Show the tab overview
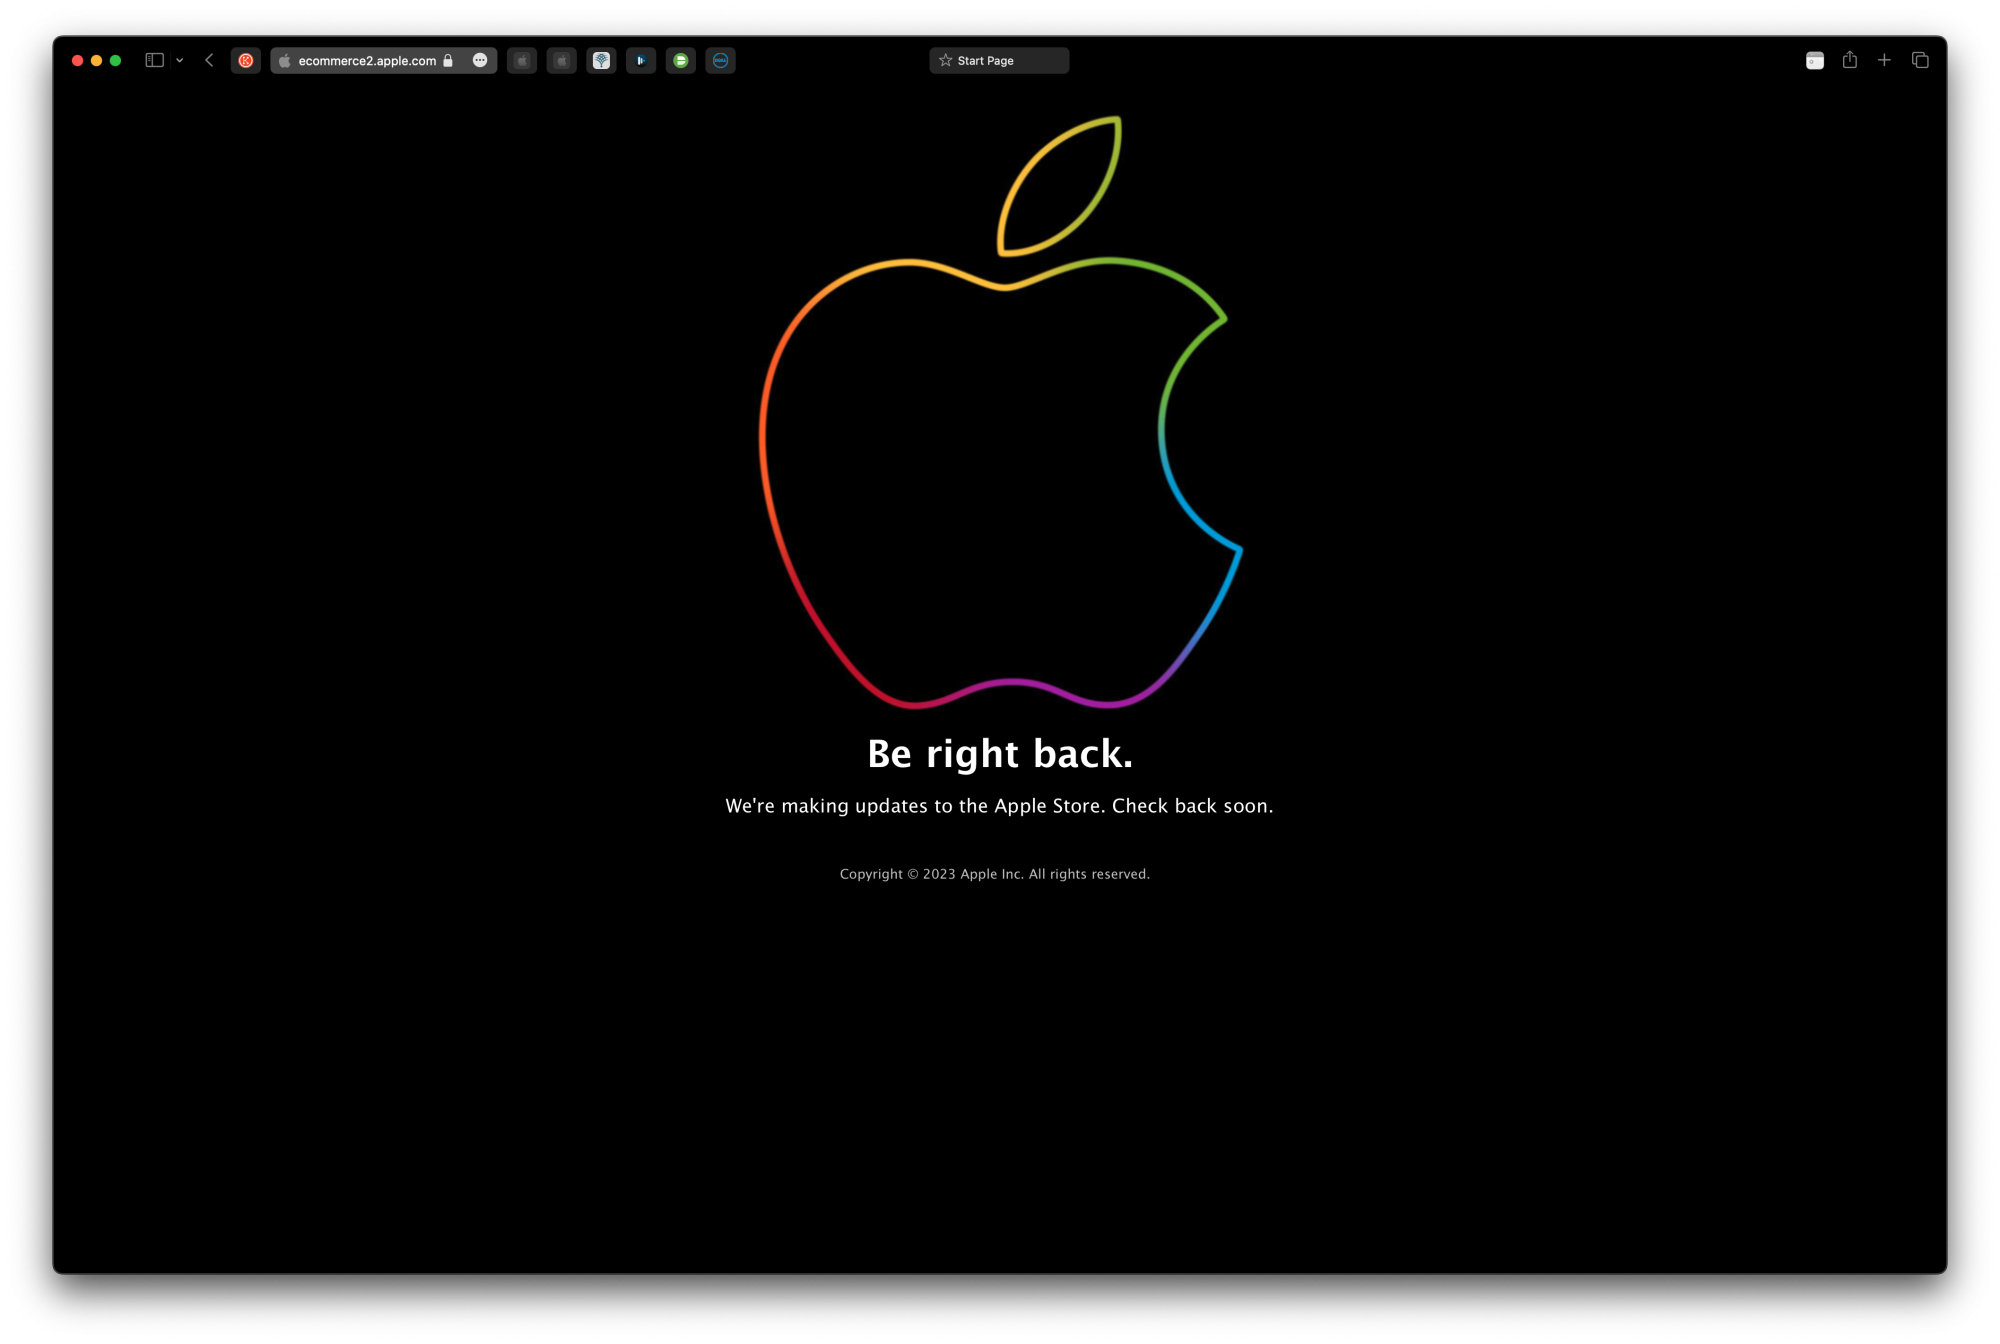Viewport: 2000px width, 1344px height. coord(1920,61)
